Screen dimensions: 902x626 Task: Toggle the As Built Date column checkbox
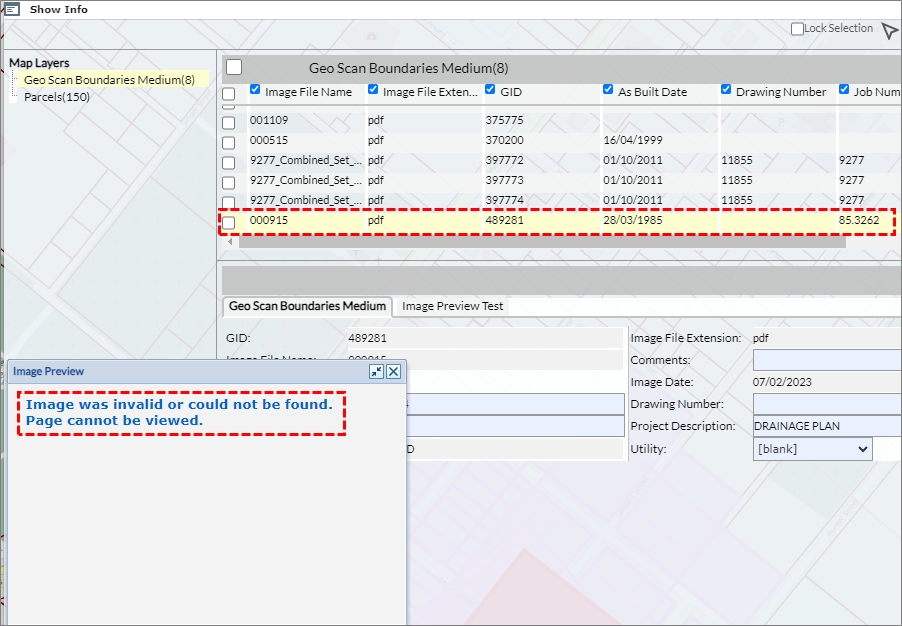click(x=609, y=90)
